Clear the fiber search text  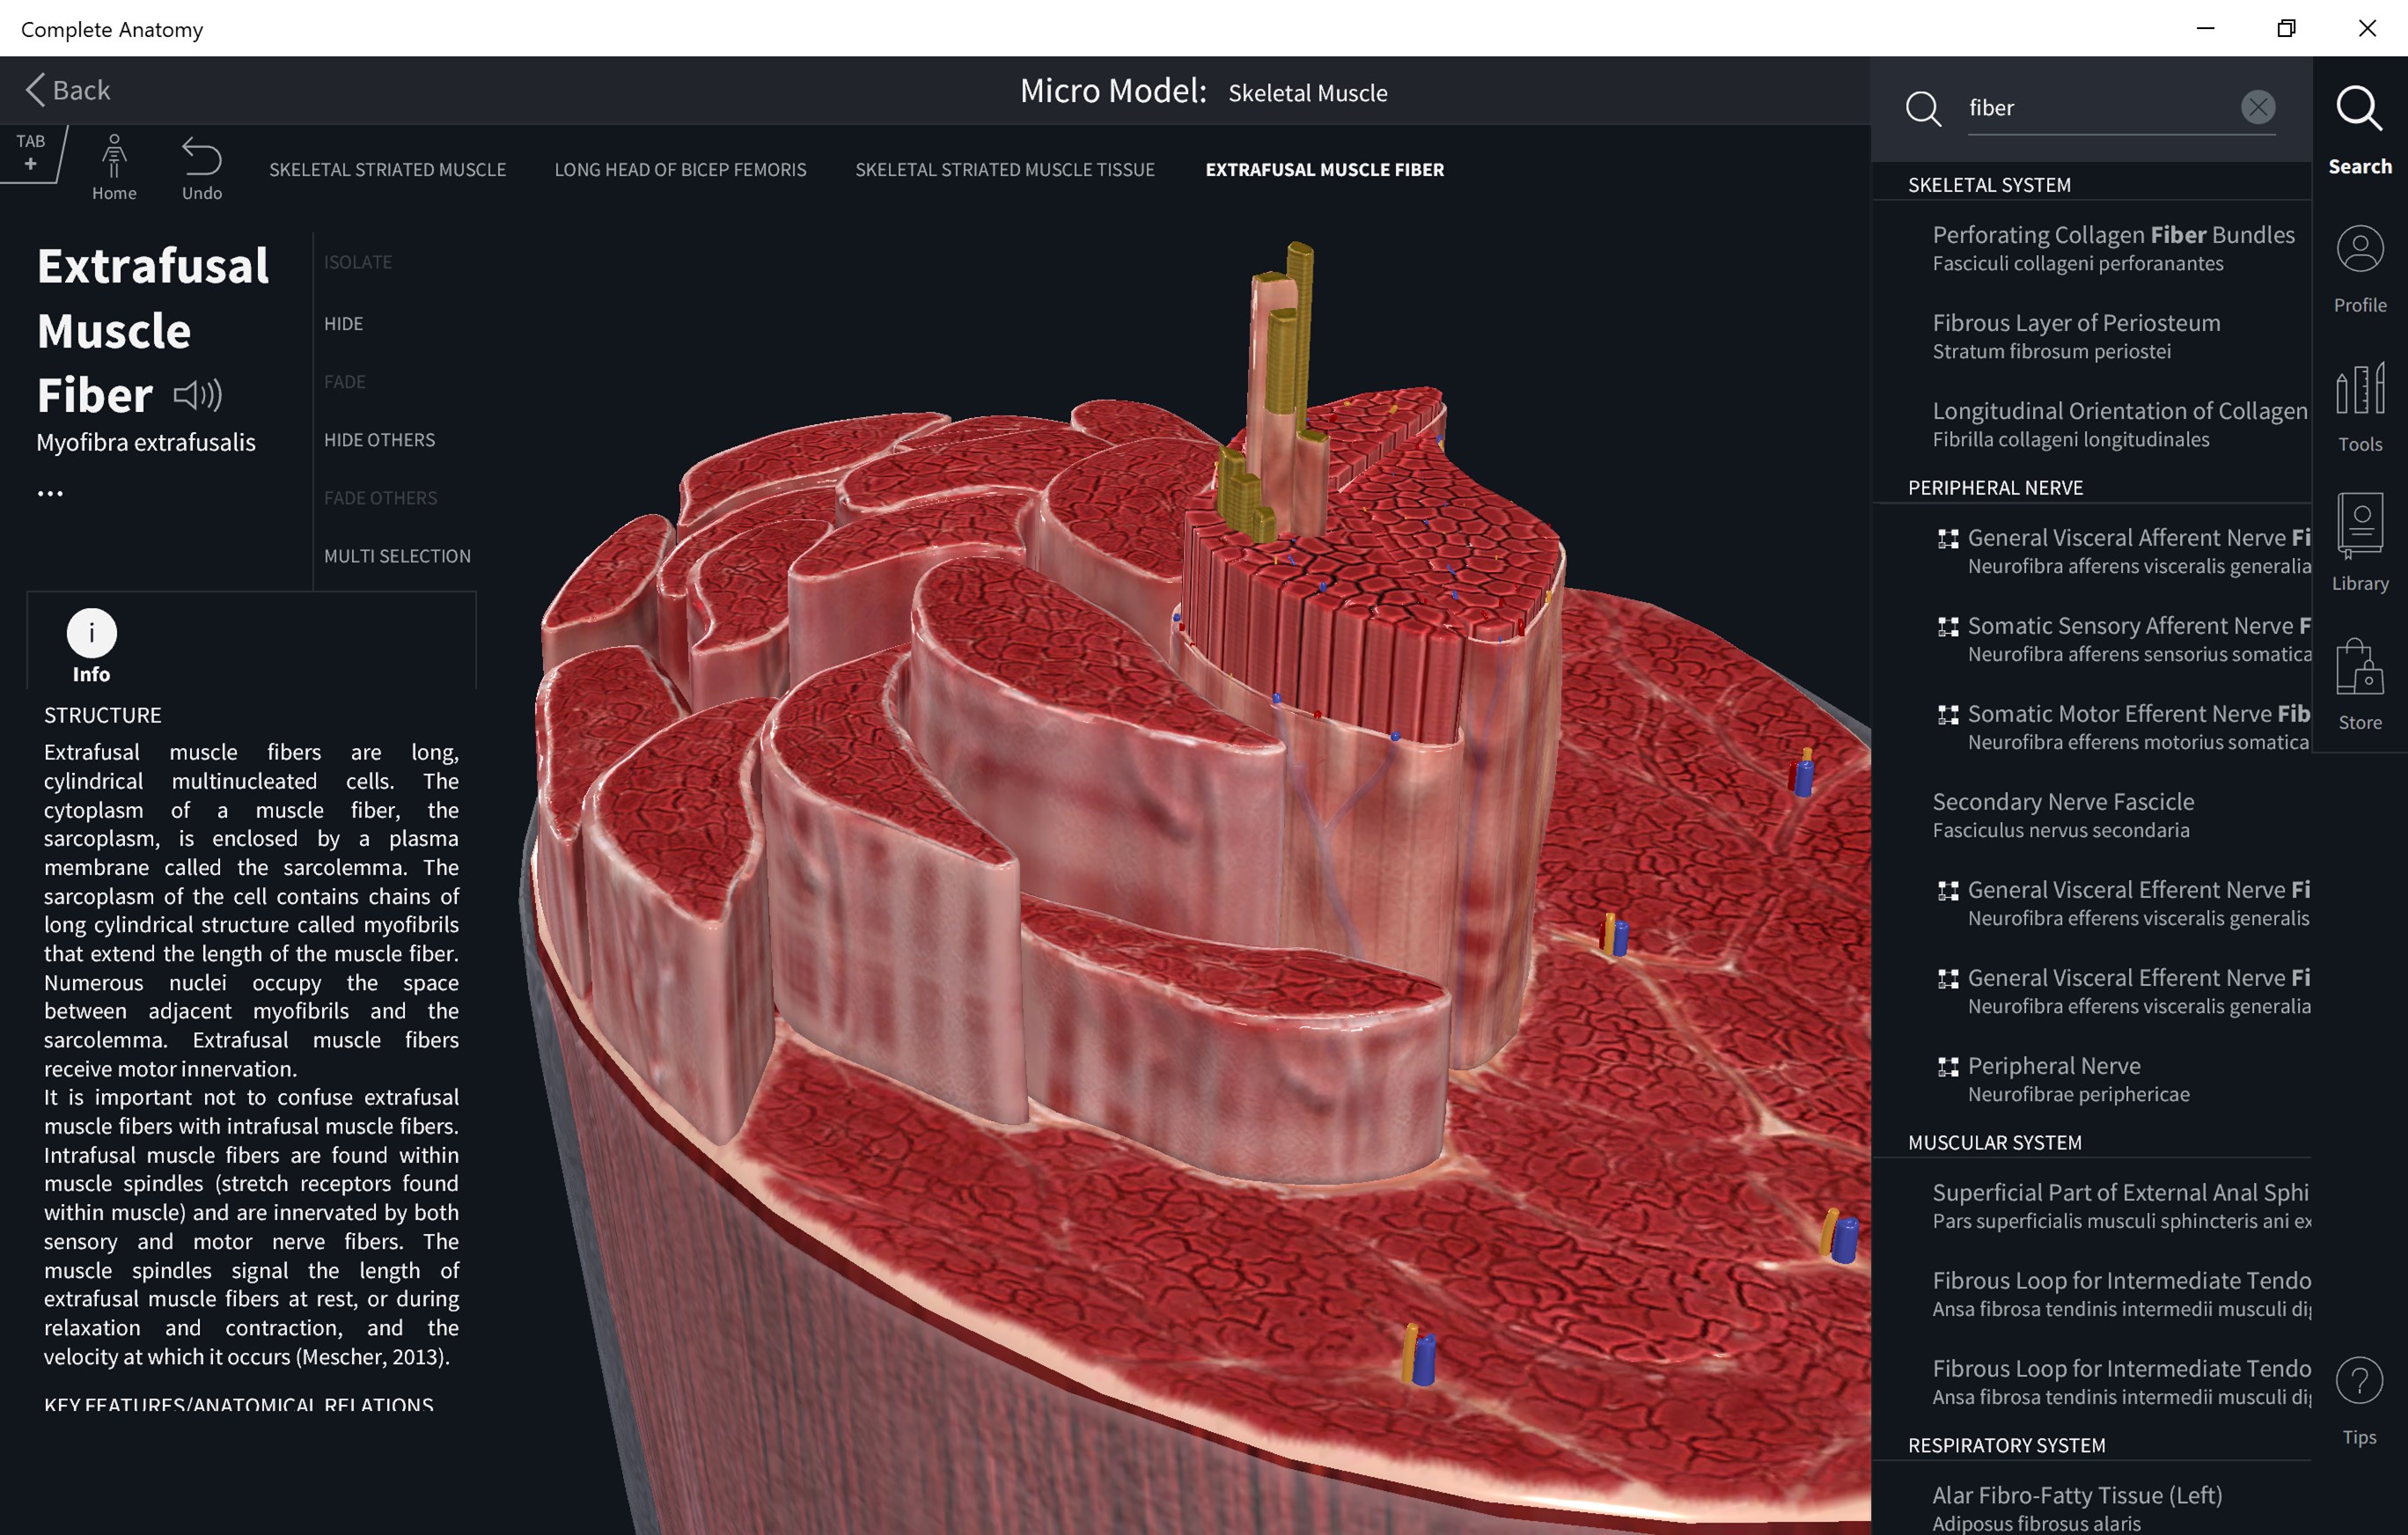pos(2257,107)
